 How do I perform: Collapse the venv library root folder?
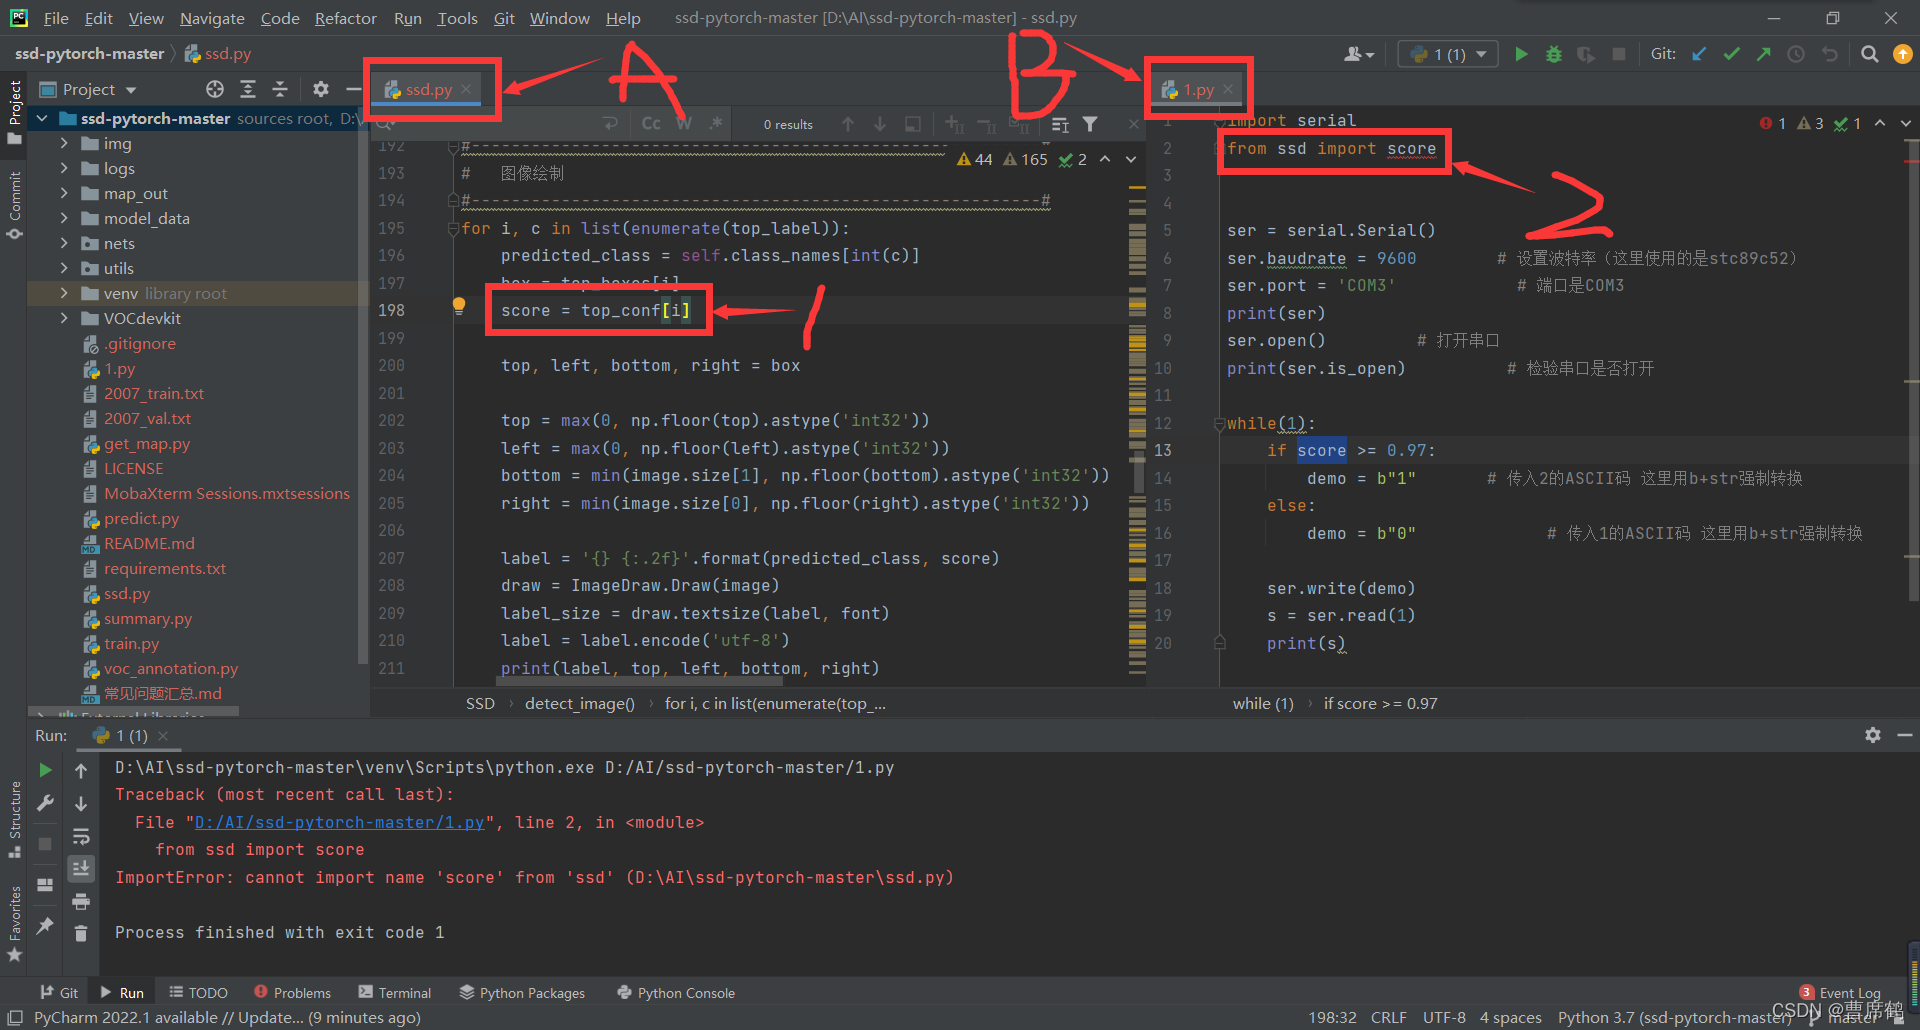click(x=63, y=293)
